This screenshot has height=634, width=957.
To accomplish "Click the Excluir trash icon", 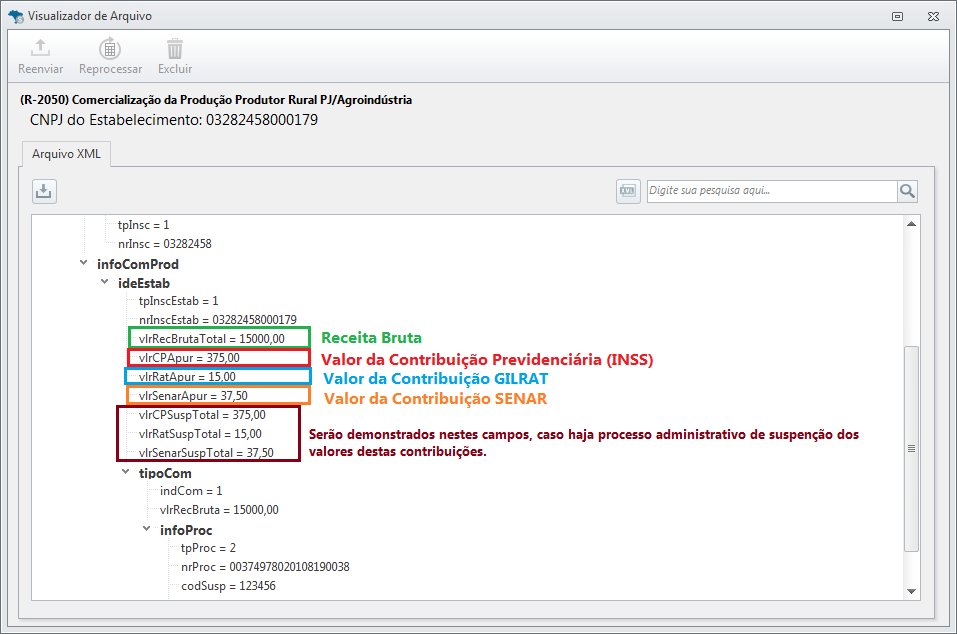I will tap(175, 49).
